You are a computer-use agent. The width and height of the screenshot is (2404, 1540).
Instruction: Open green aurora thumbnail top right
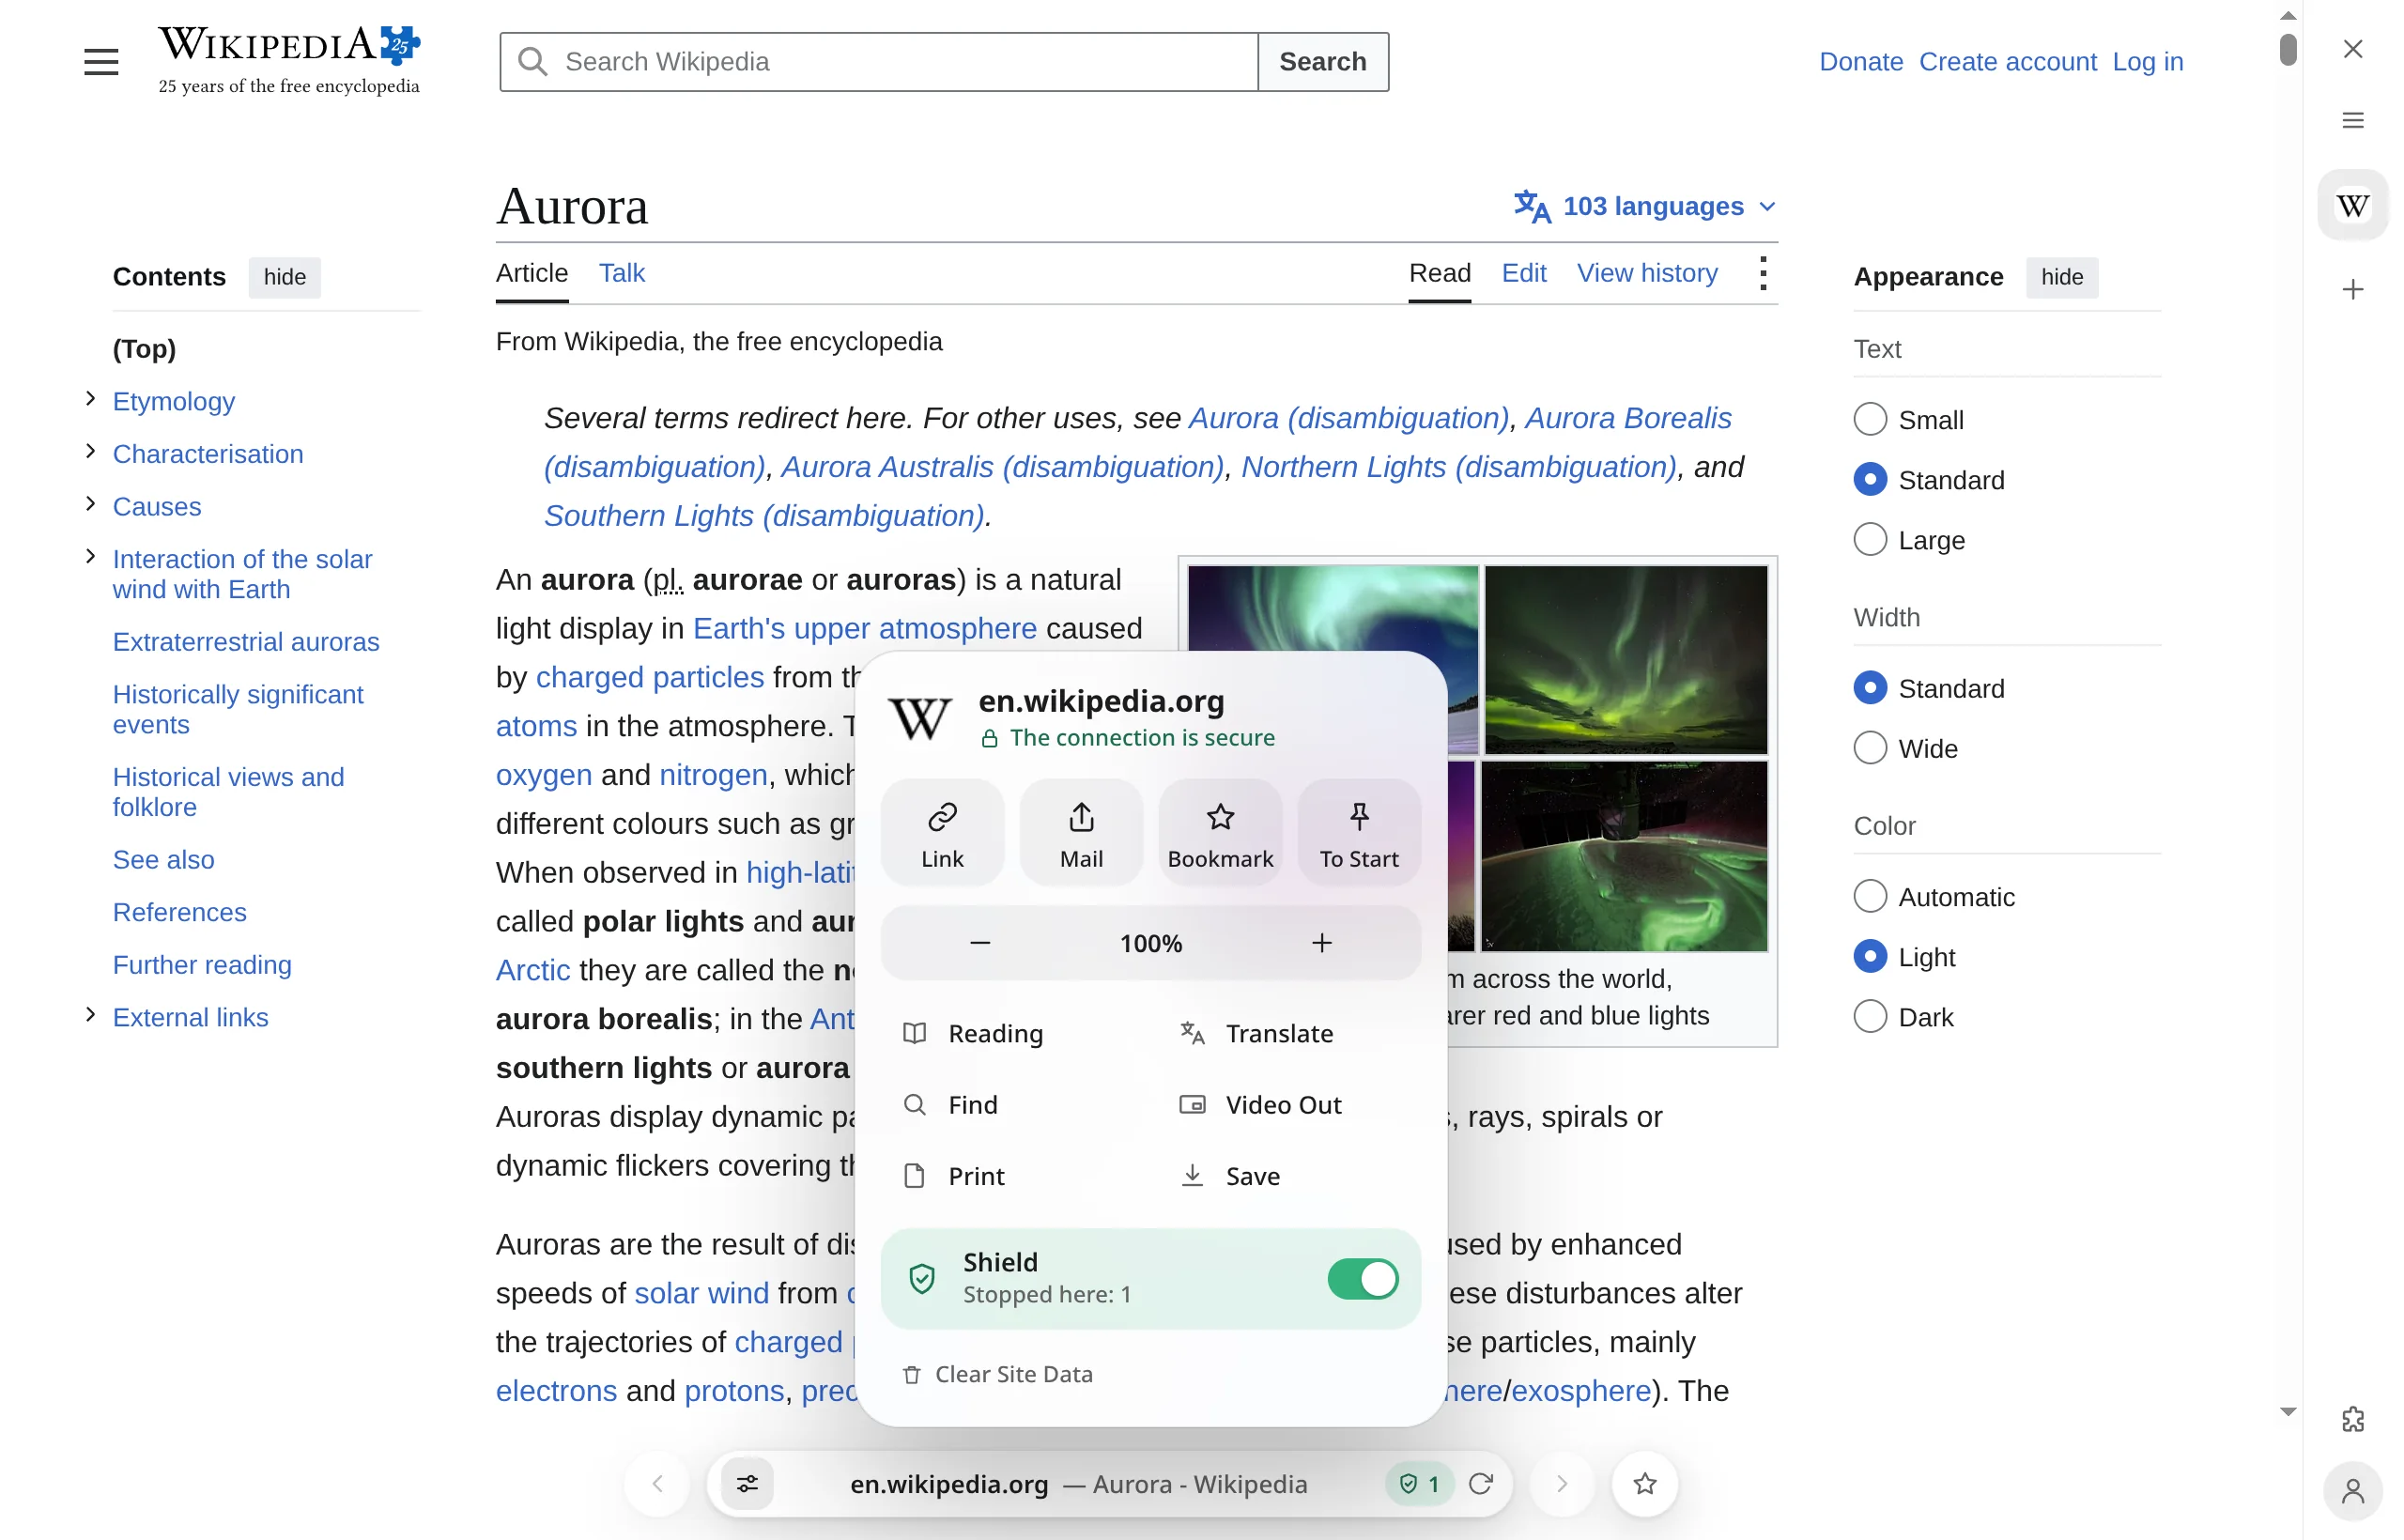point(1625,659)
